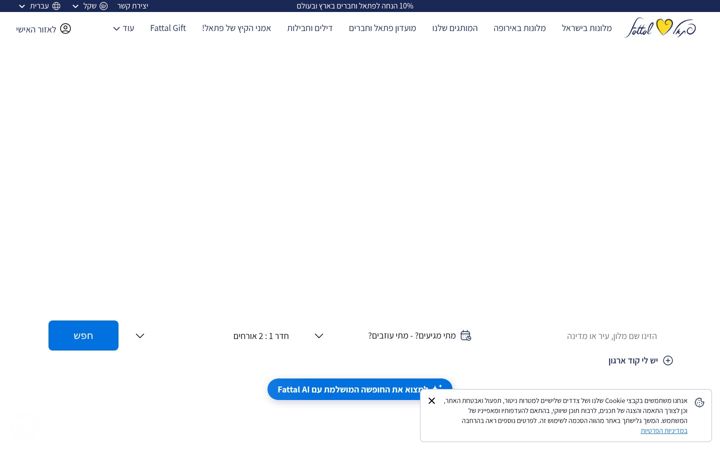Click the shekel currency icon
This screenshot has height=450, width=720.
point(104,6)
